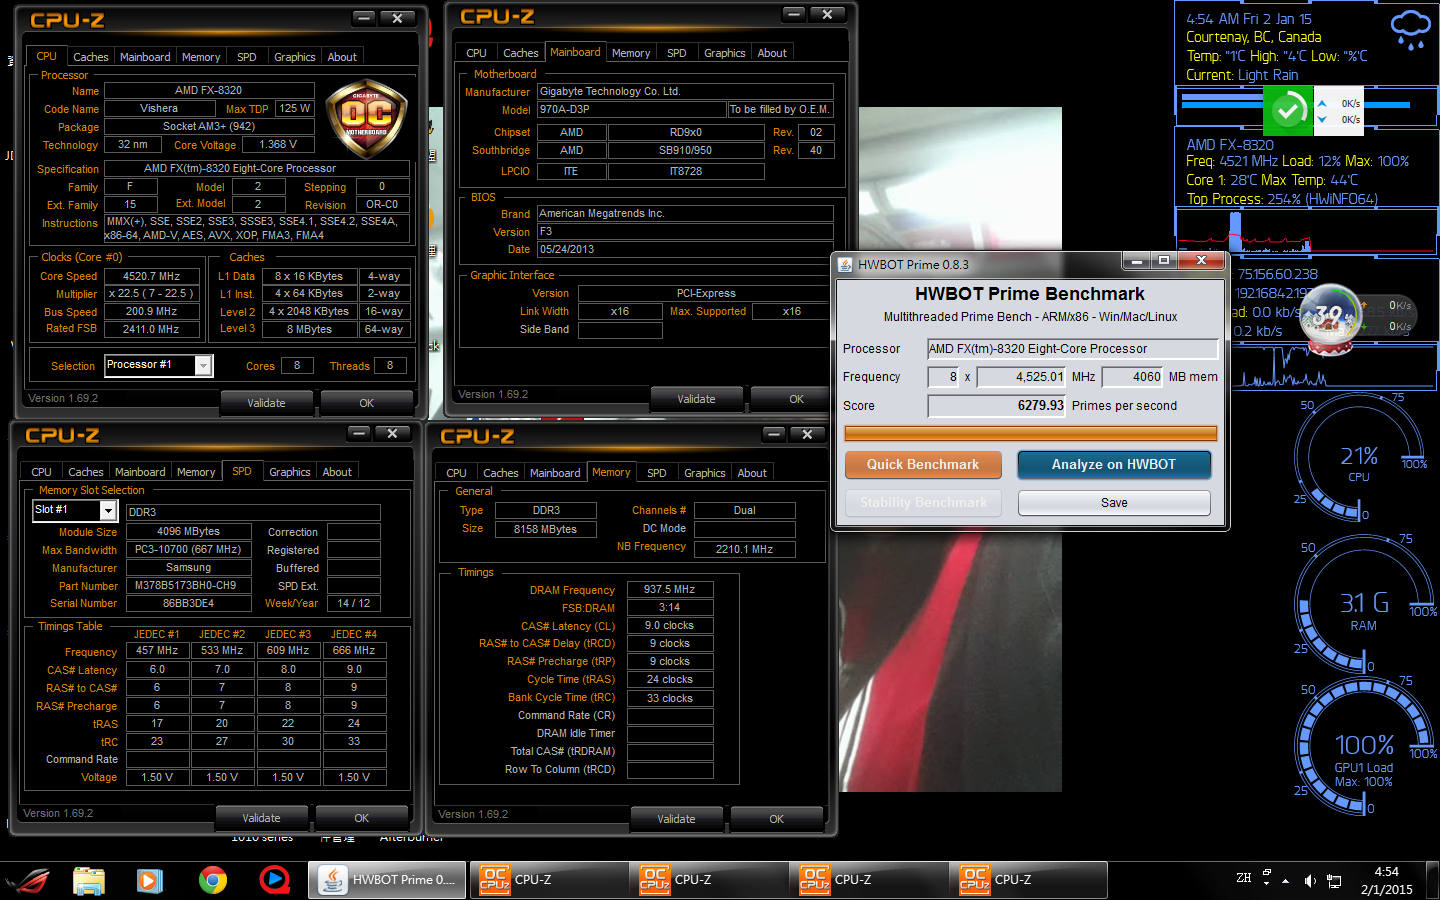Select SPD tab in the Mainboard window
This screenshot has height=900, width=1440.
(x=677, y=53)
